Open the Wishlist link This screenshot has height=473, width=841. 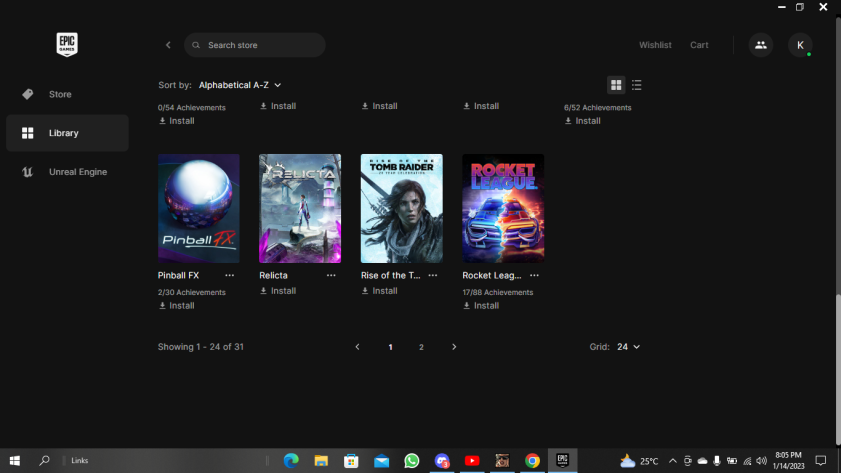655,45
